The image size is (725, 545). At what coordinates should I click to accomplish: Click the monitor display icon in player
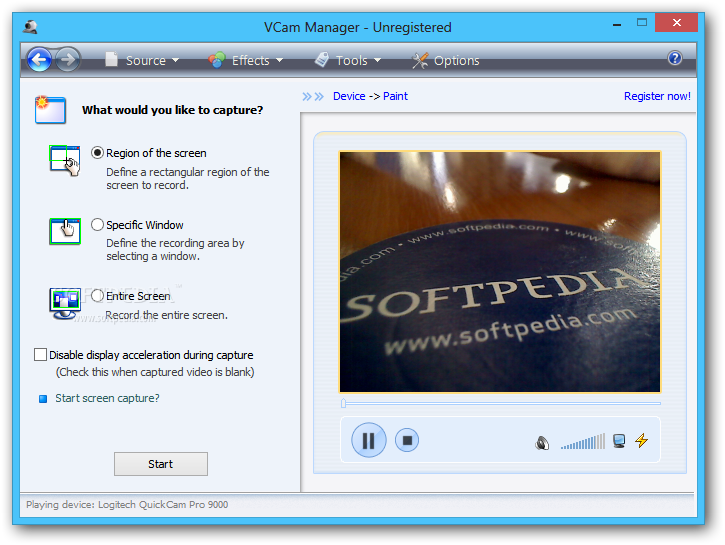tap(619, 441)
